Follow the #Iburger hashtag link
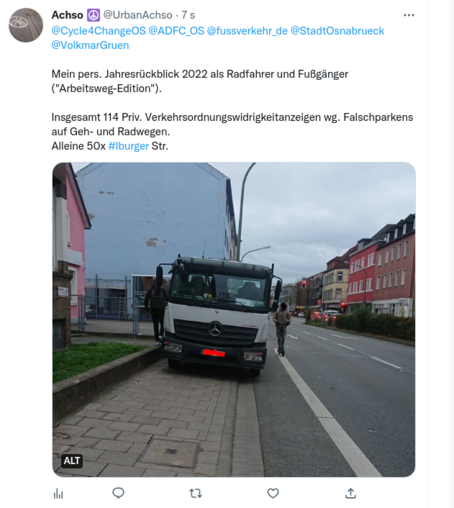The width and height of the screenshot is (454, 508). point(129,146)
